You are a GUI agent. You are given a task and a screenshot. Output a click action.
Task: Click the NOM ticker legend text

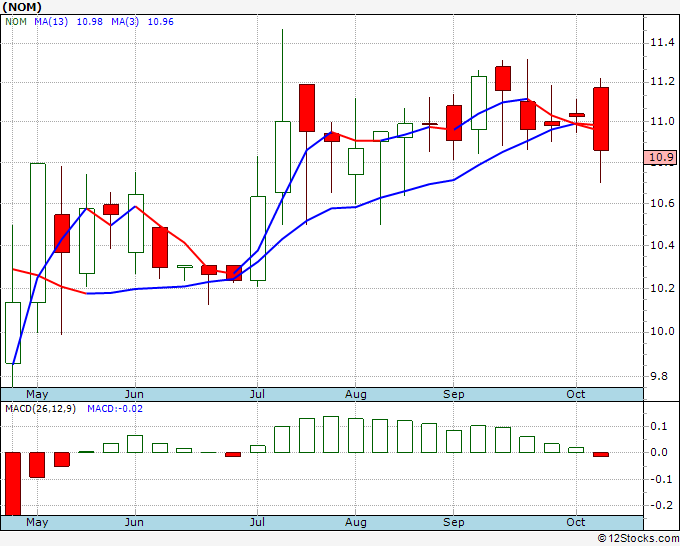pos(16,22)
